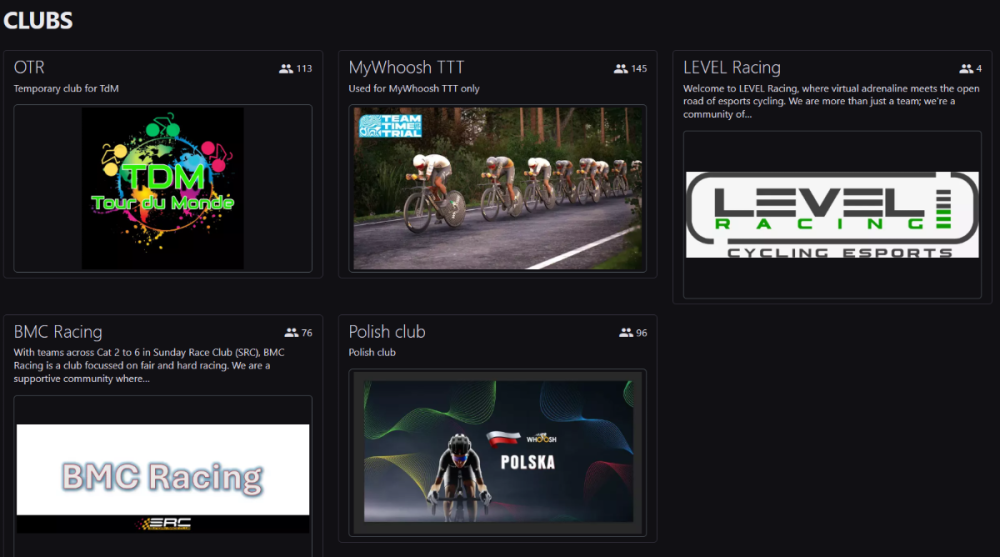
Task: Click the members icon on Polish club card
Action: pyautogui.click(x=626, y=333)
